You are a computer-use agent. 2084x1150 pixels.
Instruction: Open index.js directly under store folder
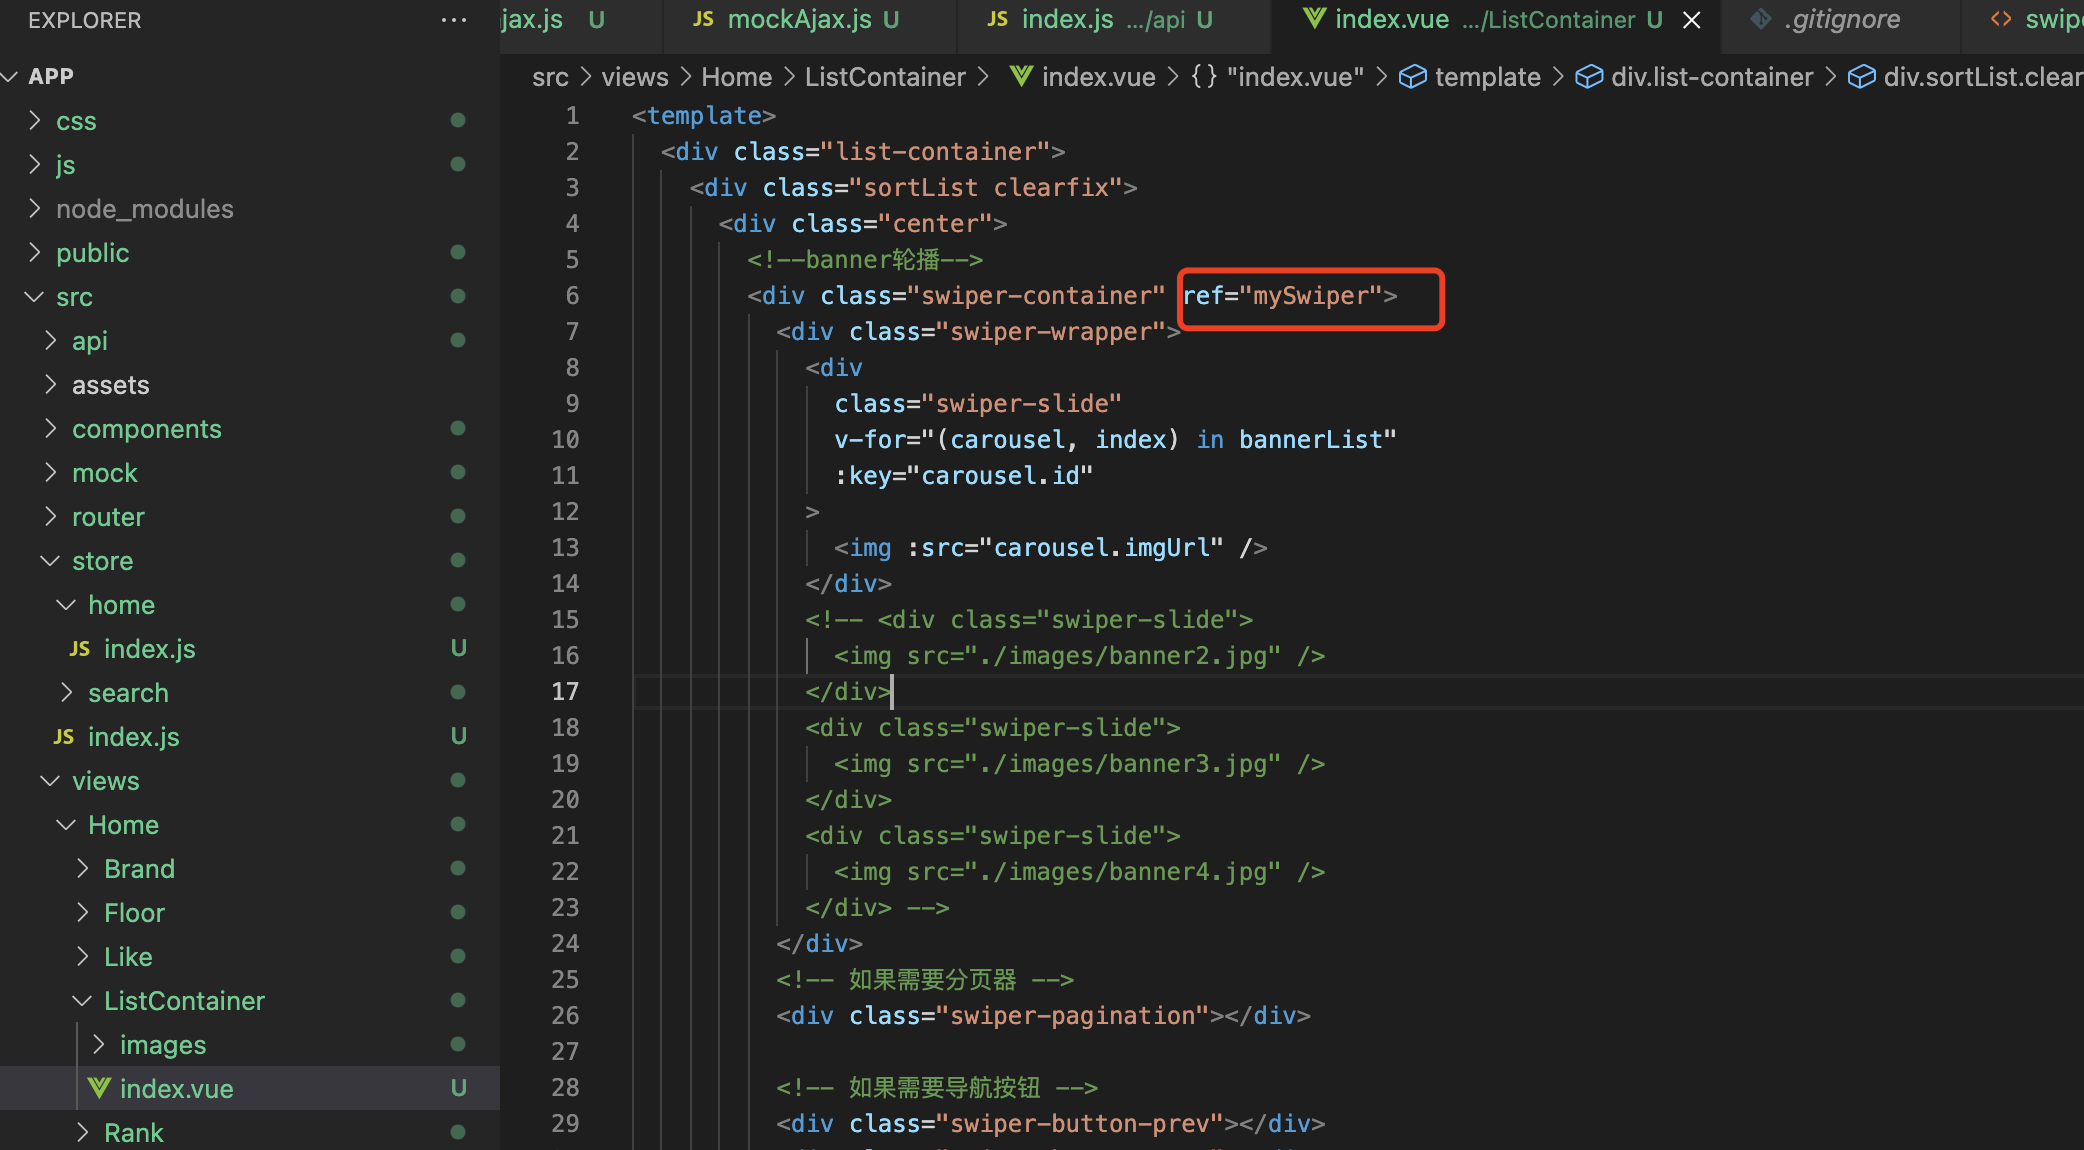click(133, 737)
